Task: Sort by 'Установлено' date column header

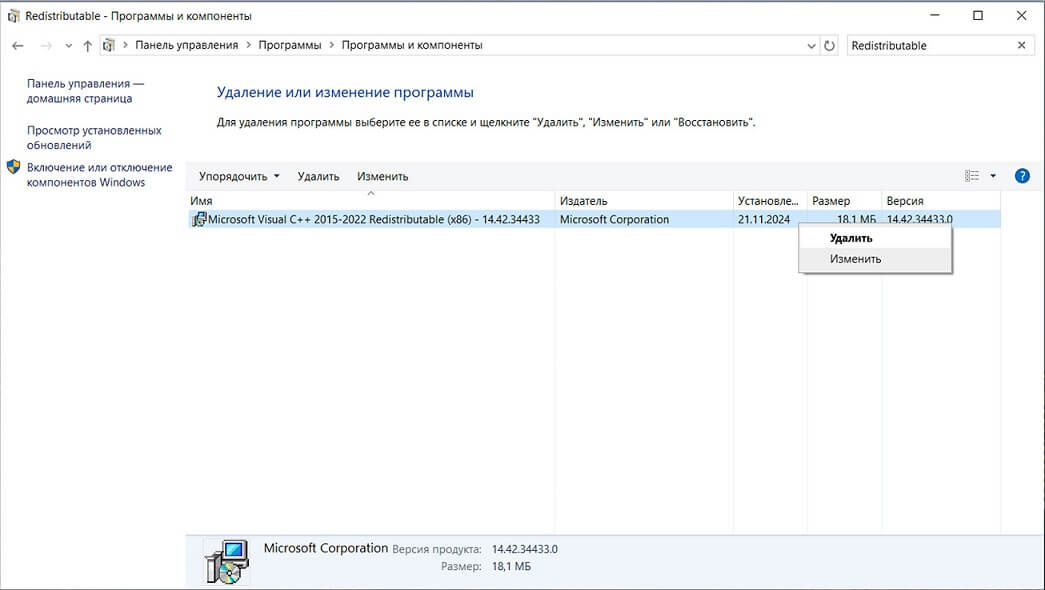Action: click(x=770, y=201)
